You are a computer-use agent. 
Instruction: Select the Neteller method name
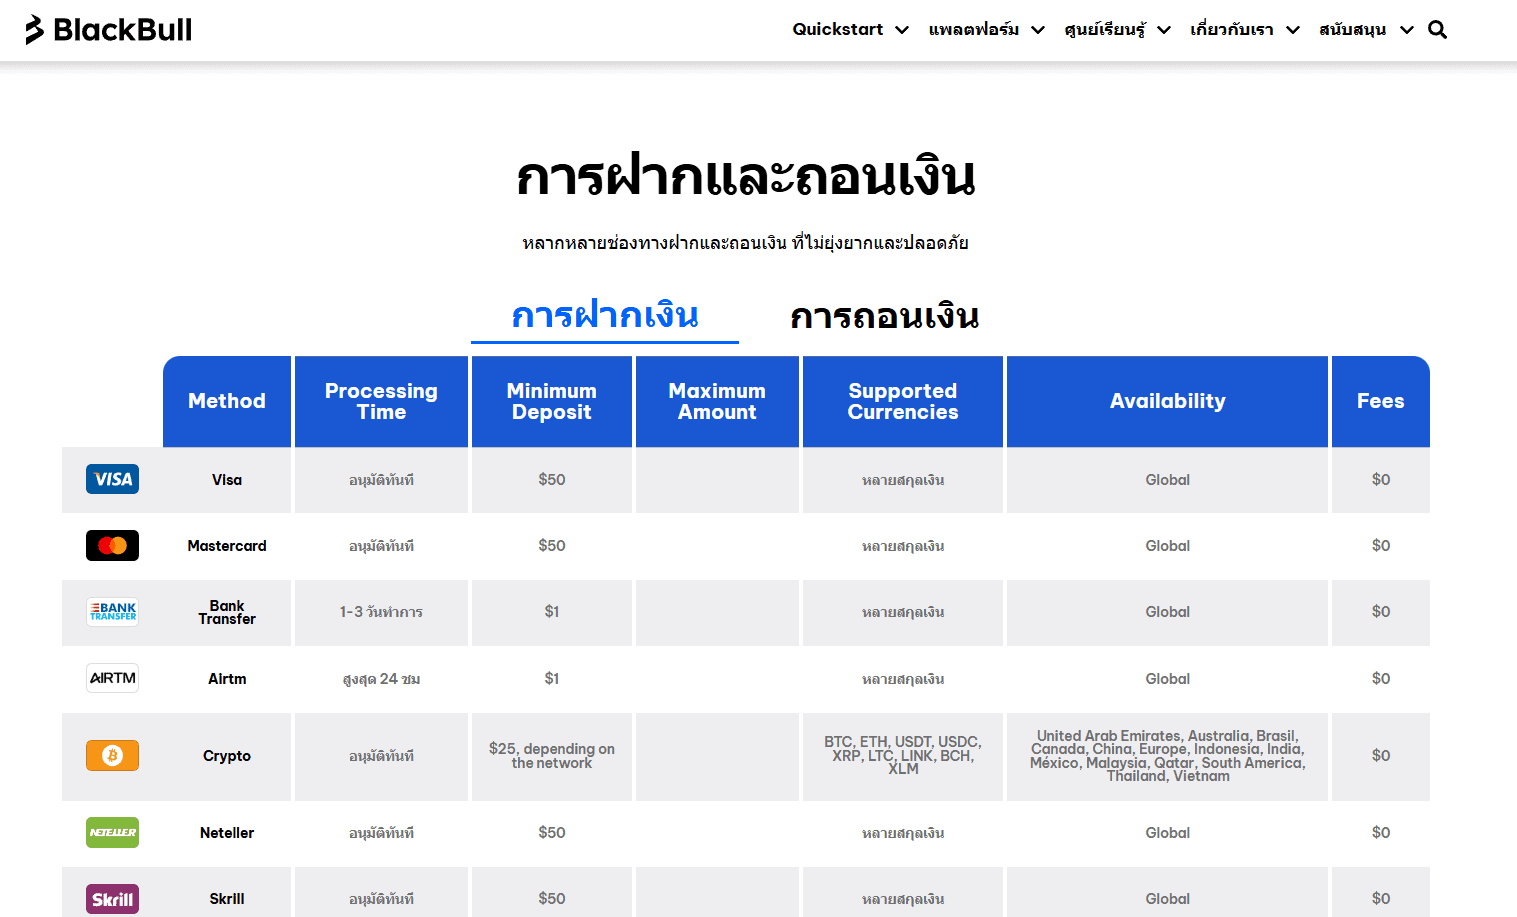pos(227,833)
